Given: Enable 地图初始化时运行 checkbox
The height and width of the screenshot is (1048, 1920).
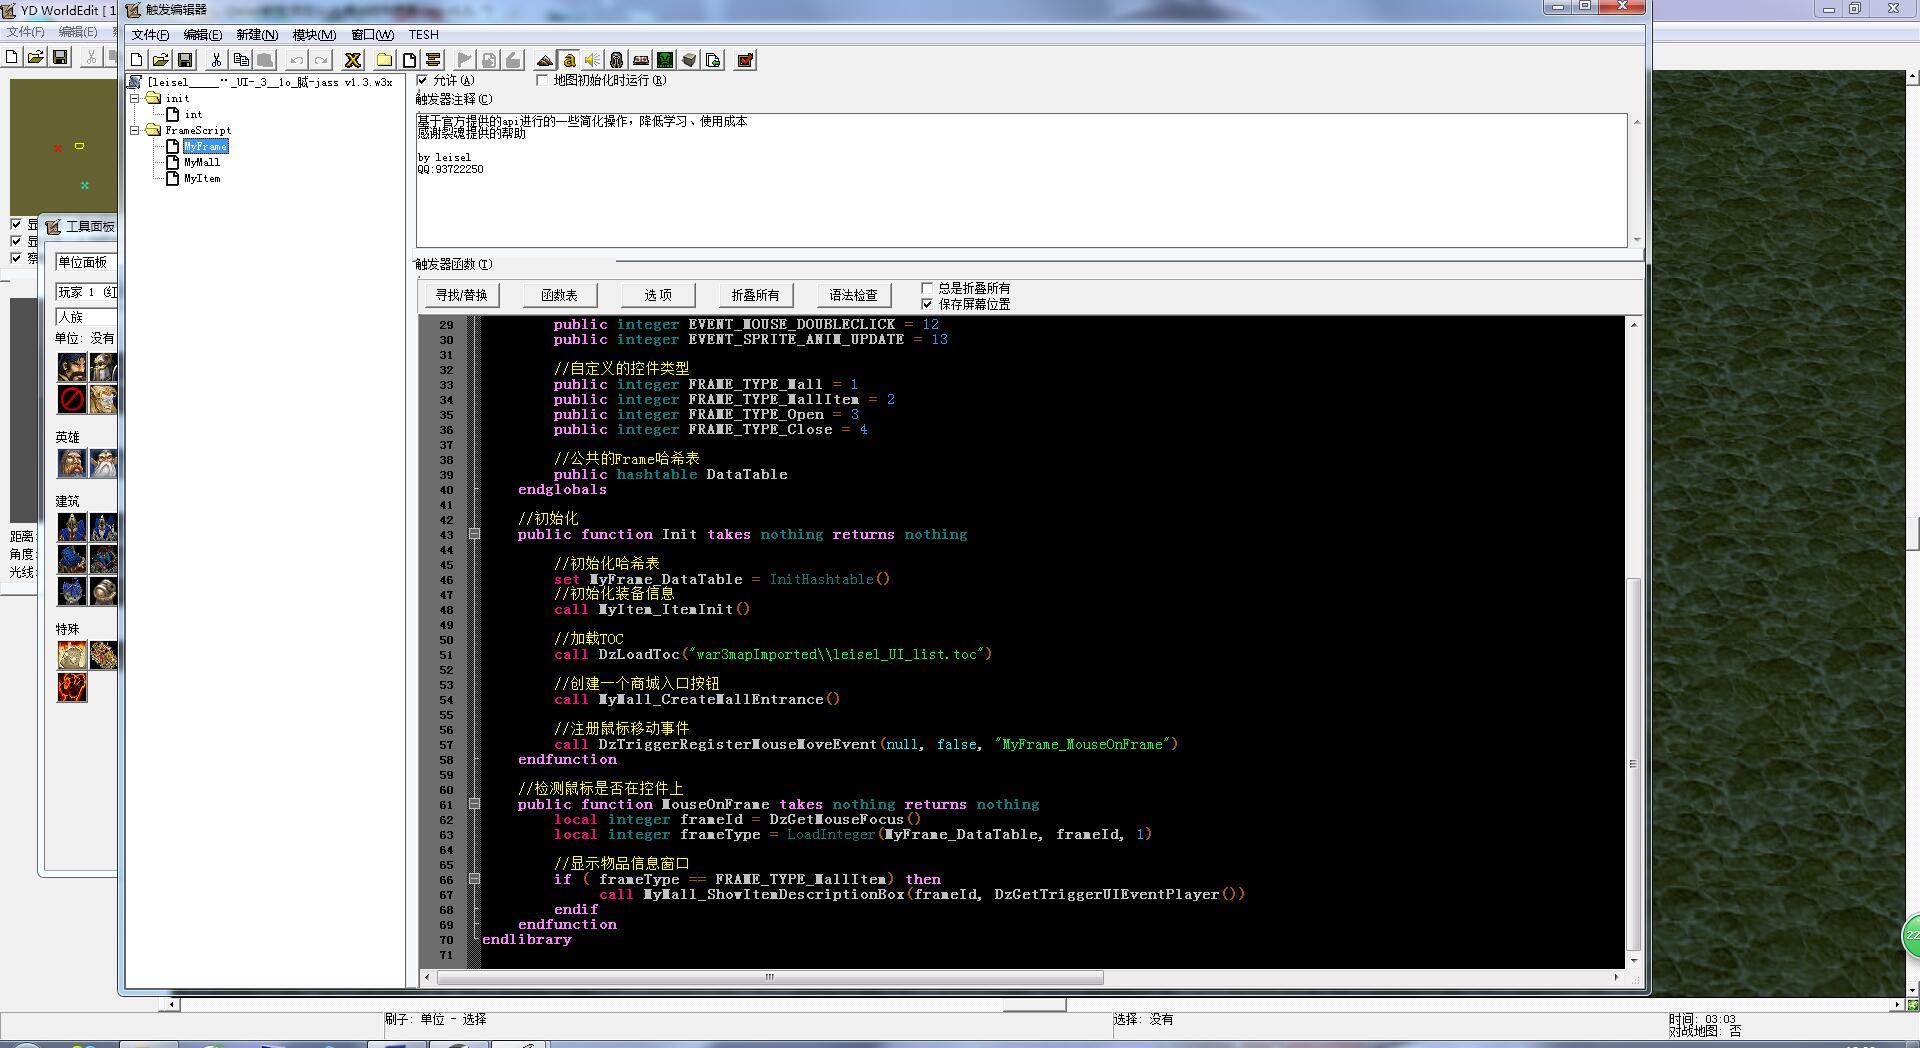Looking at the screenshot, I should [543, 80].
